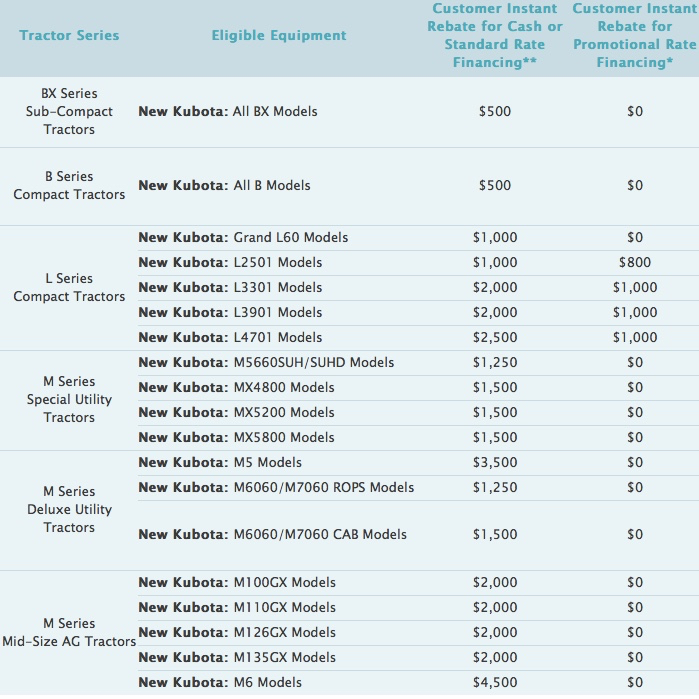Click the $1,000 cash rebate for L2501
This screenshot has height=699, width=699.
tap(495, 263)
